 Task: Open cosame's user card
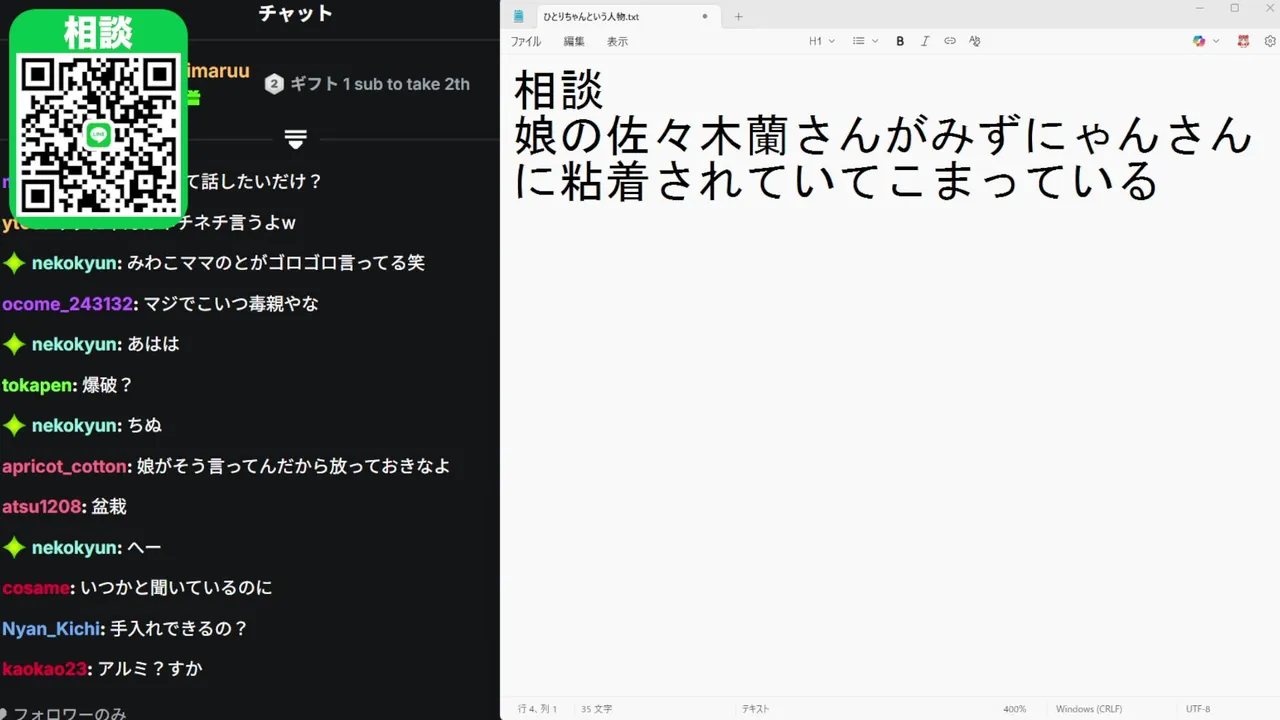(x=36, y=588)
